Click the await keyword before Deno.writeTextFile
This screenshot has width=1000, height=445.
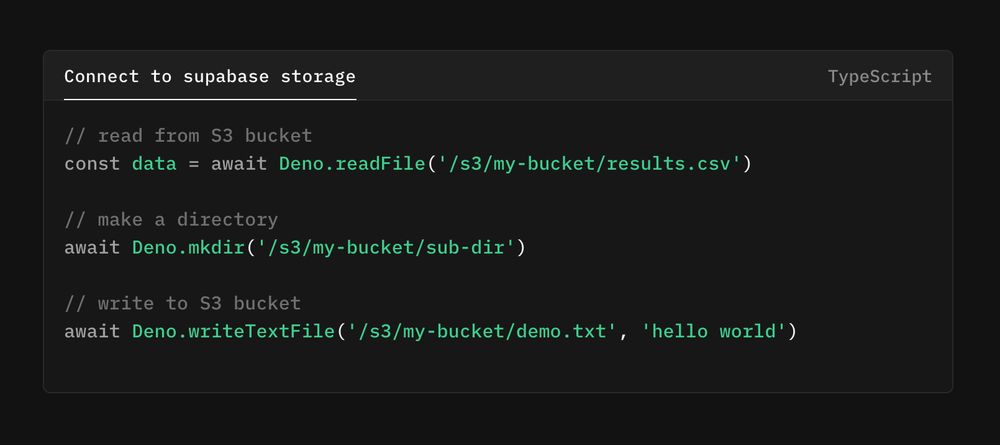coord(92,332)
